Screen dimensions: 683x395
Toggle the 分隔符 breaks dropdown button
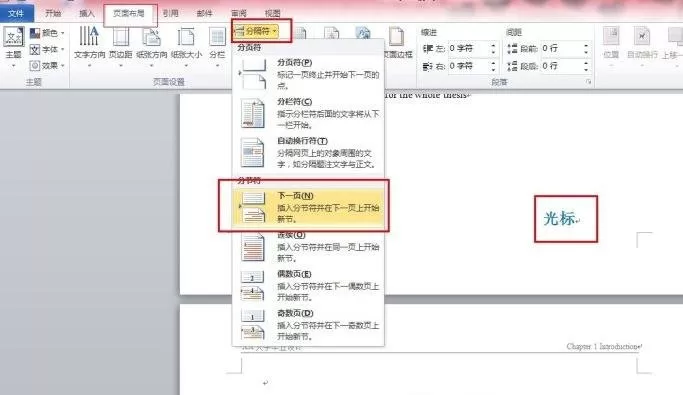[x=256, y=31]
